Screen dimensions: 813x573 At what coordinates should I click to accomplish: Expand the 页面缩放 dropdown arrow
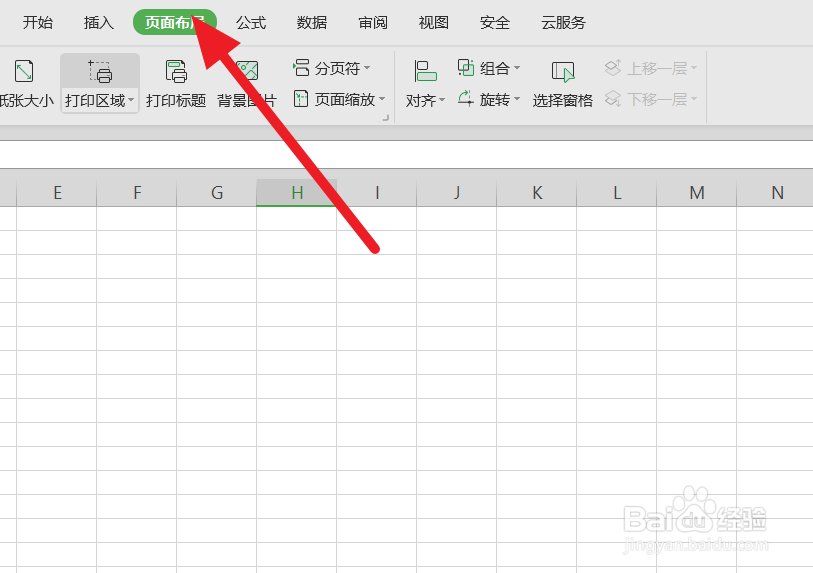point(382,99)
